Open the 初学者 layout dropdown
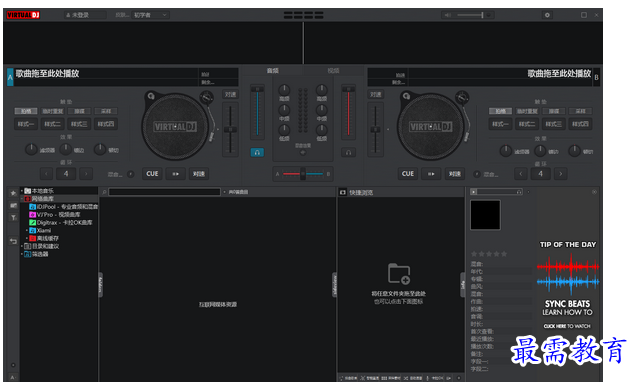 coord(150,15)
